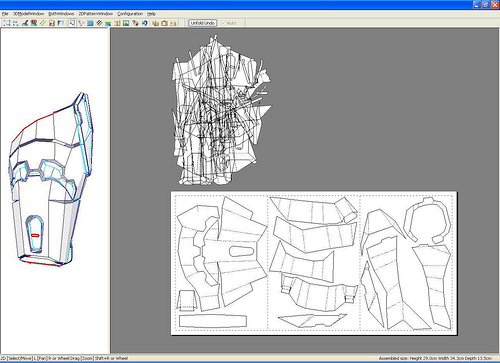Select the flat triangular piece at the middle page bottom
This screenshot has width=500, height=363.
(312, 320)
